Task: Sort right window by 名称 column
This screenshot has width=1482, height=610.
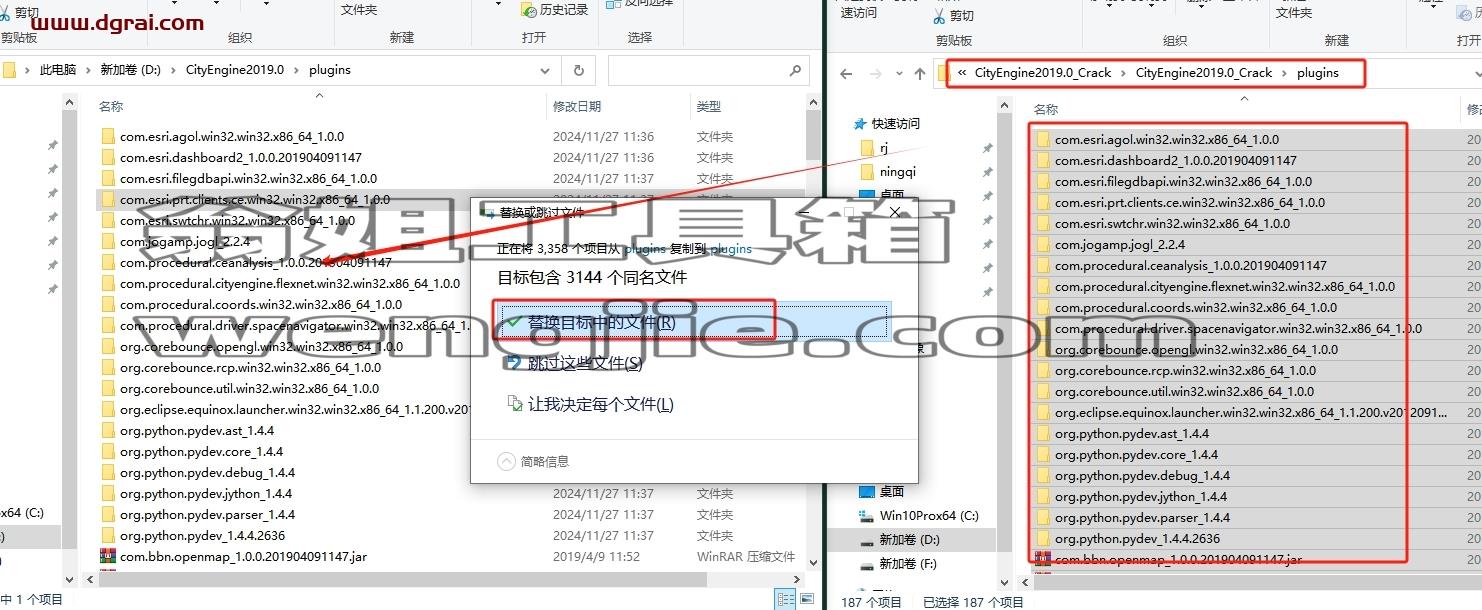Action: (x=1046, y=109)
